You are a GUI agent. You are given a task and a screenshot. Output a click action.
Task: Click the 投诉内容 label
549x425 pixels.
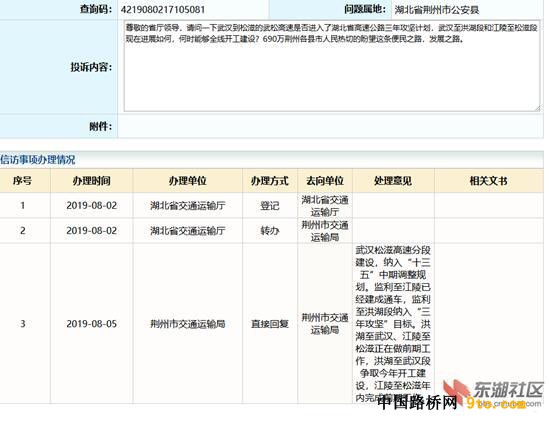[91, 67]
